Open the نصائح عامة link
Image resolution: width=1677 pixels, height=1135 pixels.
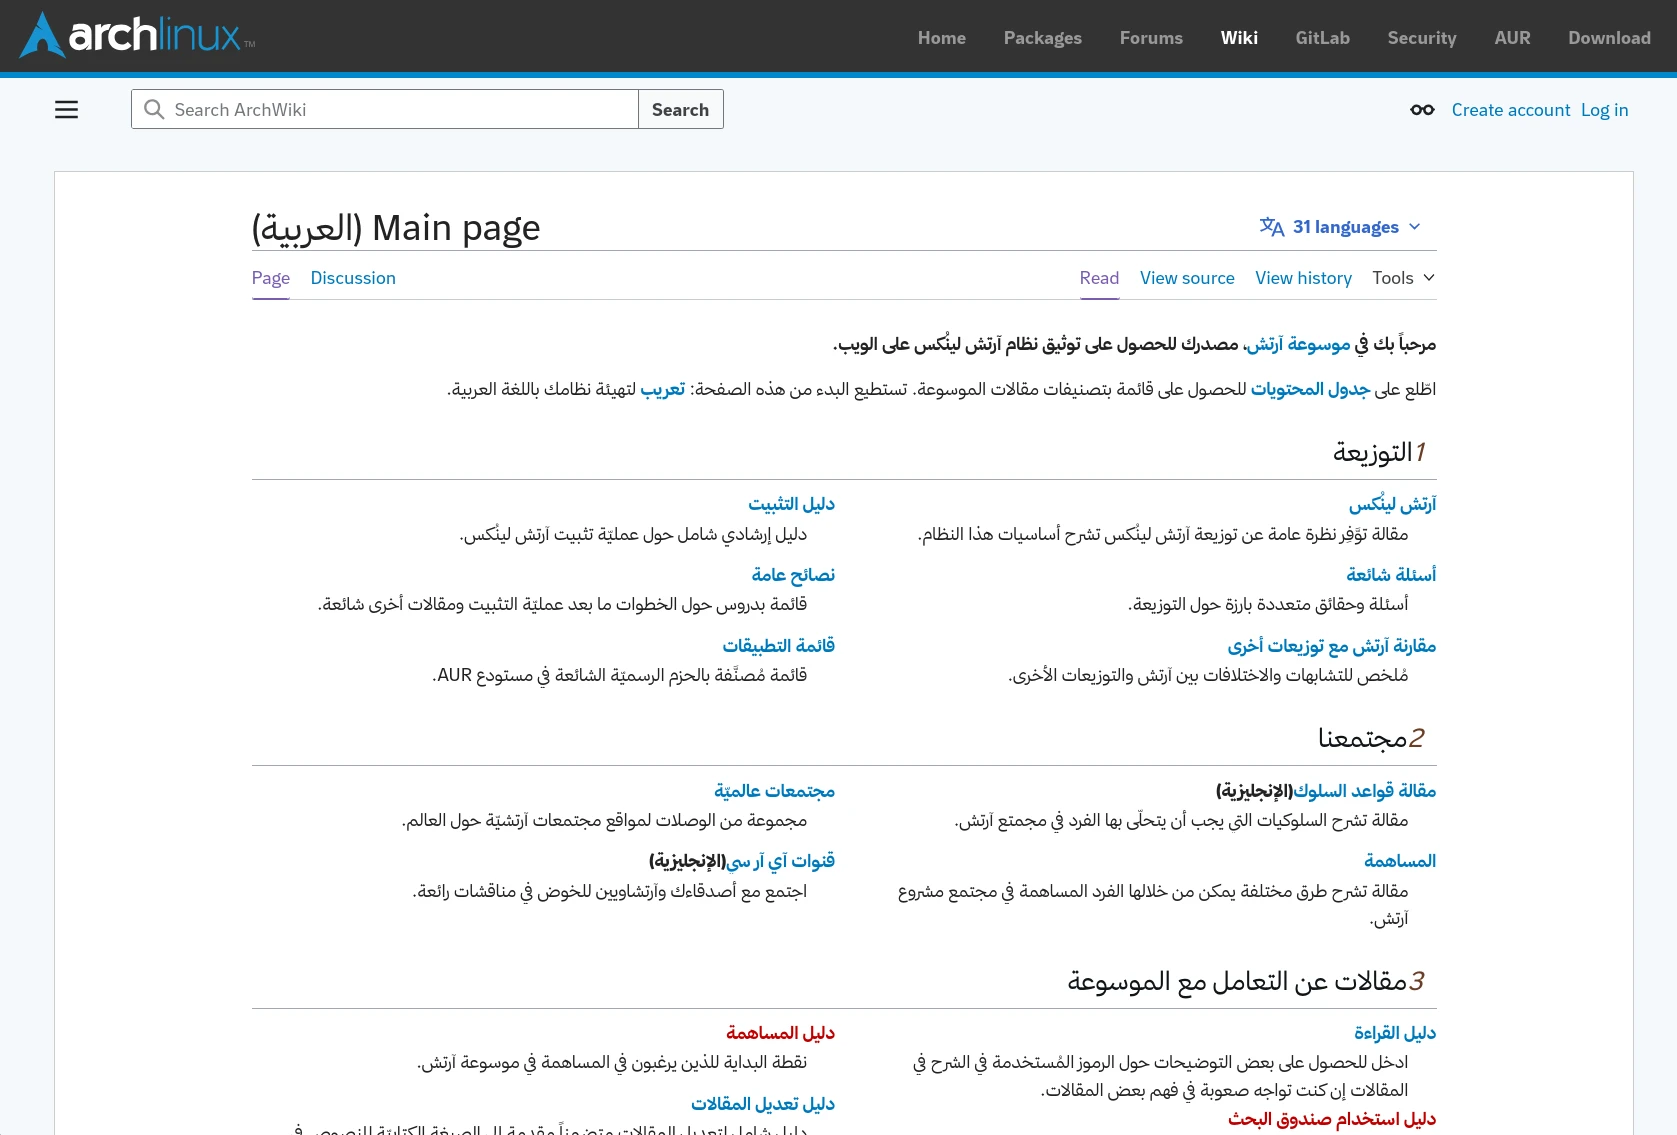(793, 575)
